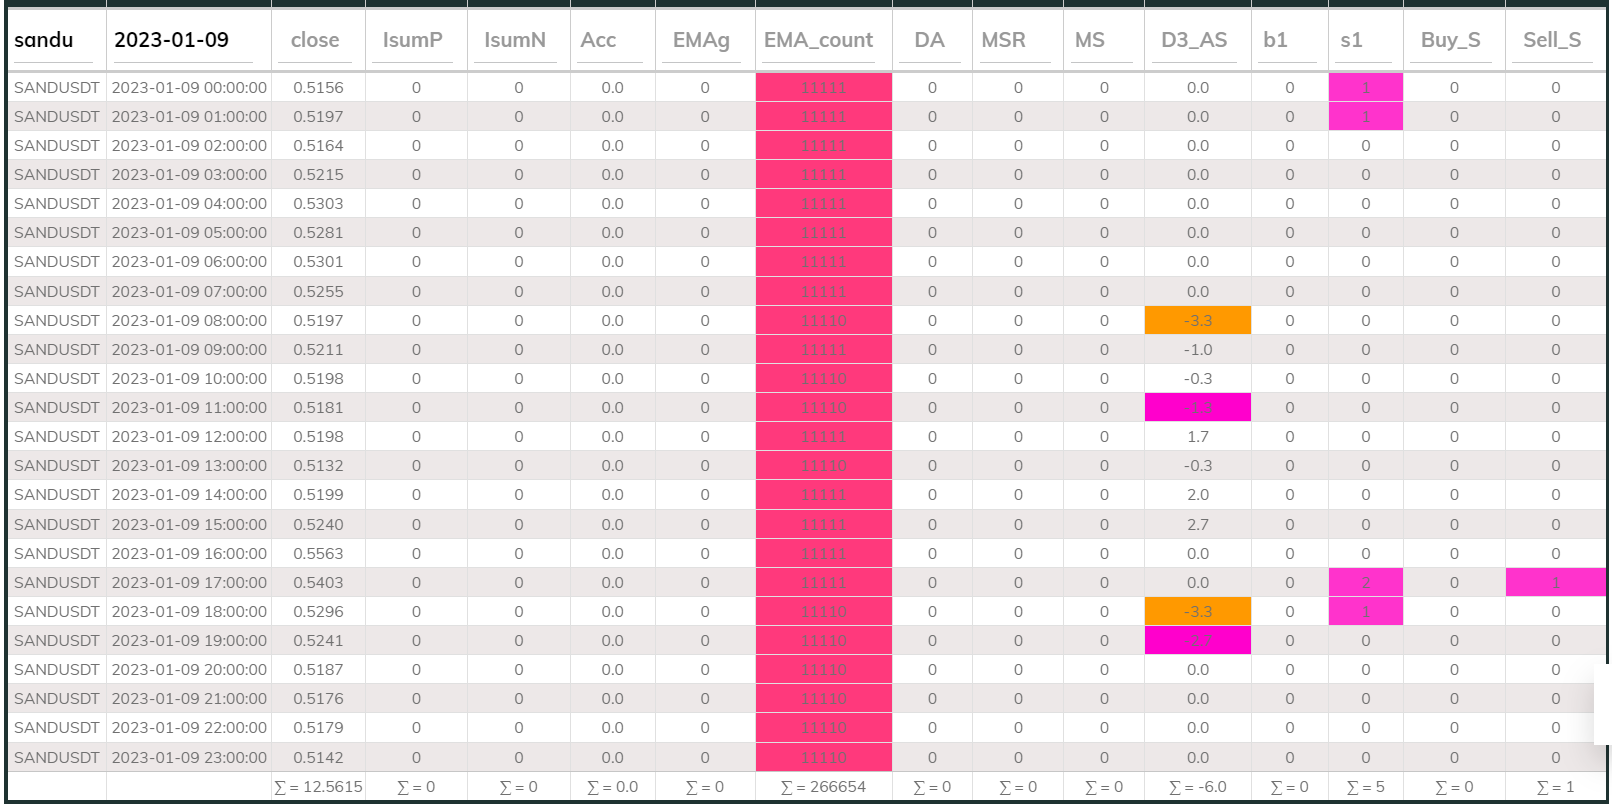The image size is (1612, 805).
Task: Select the orange D3_AS cell at 18:00:00
Action: tap(1197, 612)
